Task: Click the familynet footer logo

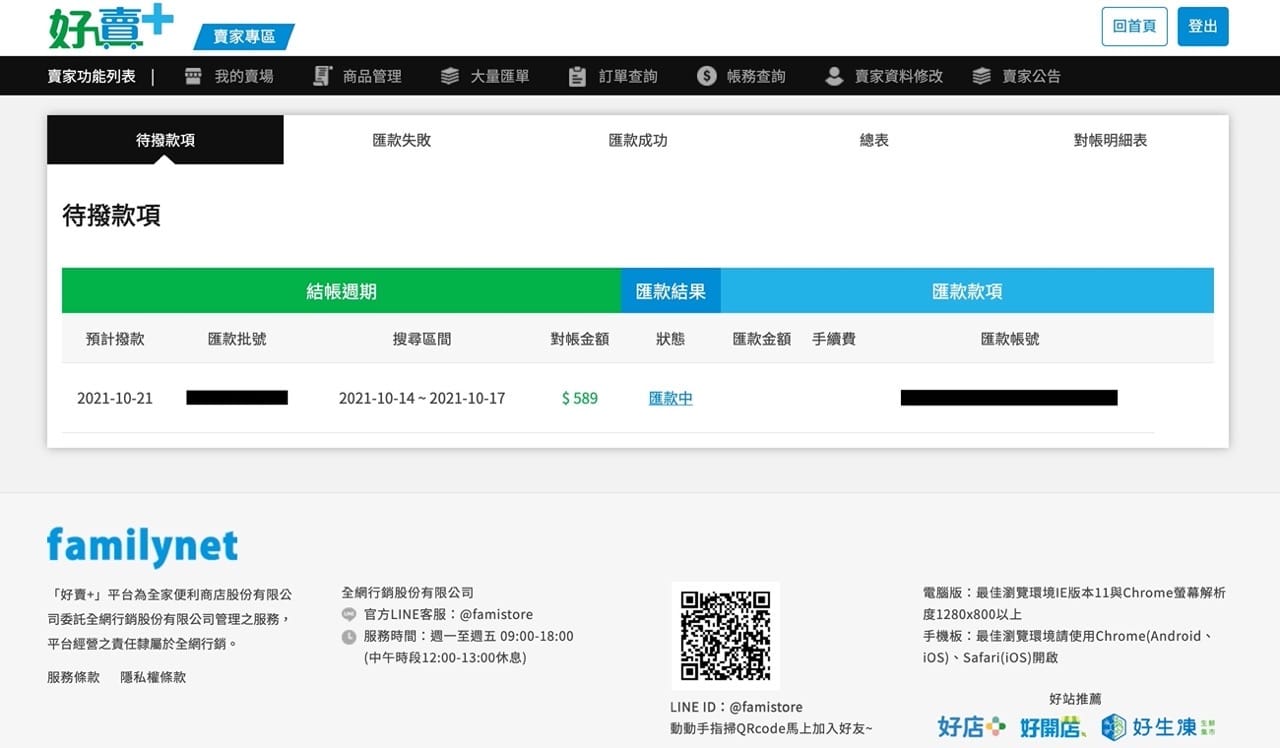Action: [142, 547]
